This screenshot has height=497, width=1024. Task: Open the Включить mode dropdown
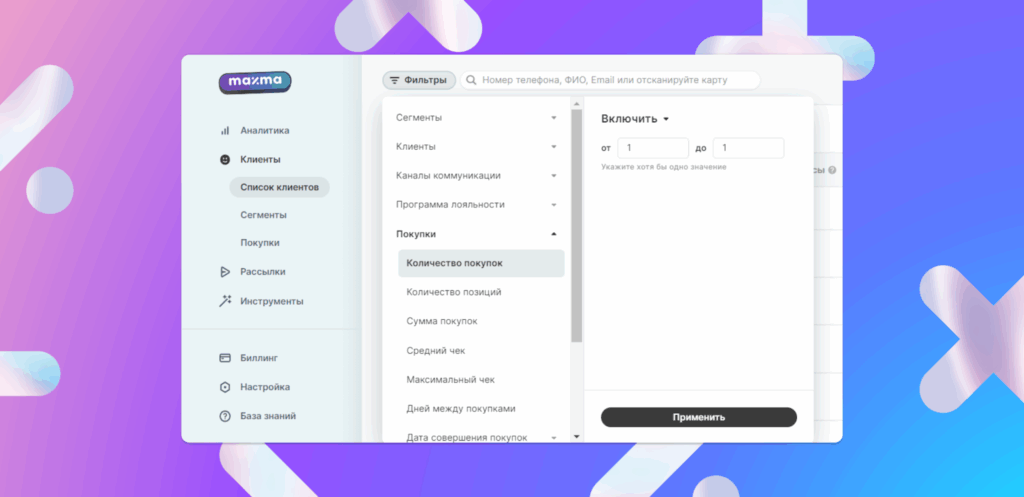coord(635,119)
